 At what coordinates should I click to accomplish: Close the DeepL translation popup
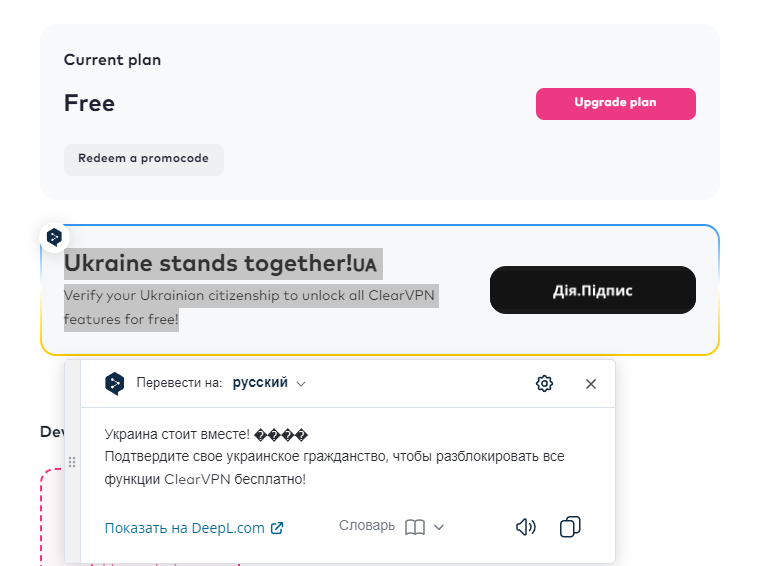(590, 383)
